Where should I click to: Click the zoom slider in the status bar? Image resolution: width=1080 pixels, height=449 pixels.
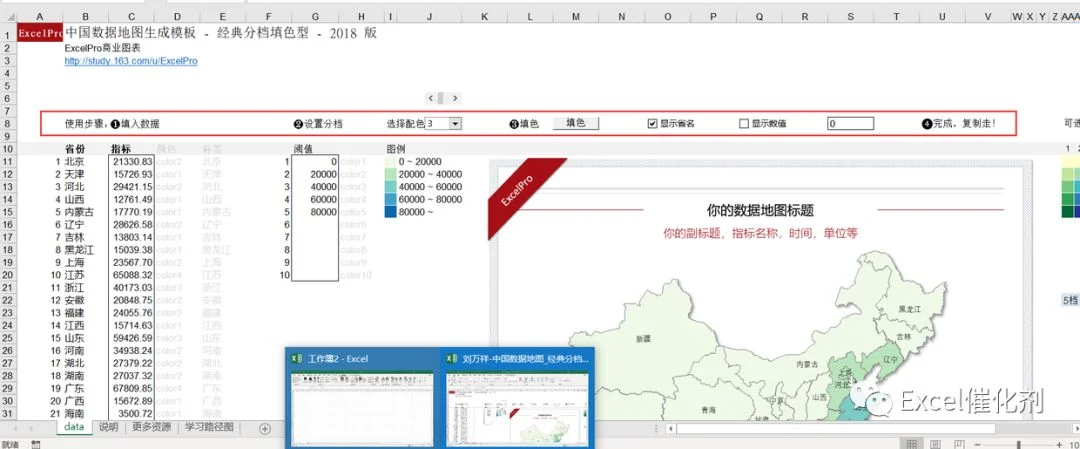click(x=1019, y=445)
